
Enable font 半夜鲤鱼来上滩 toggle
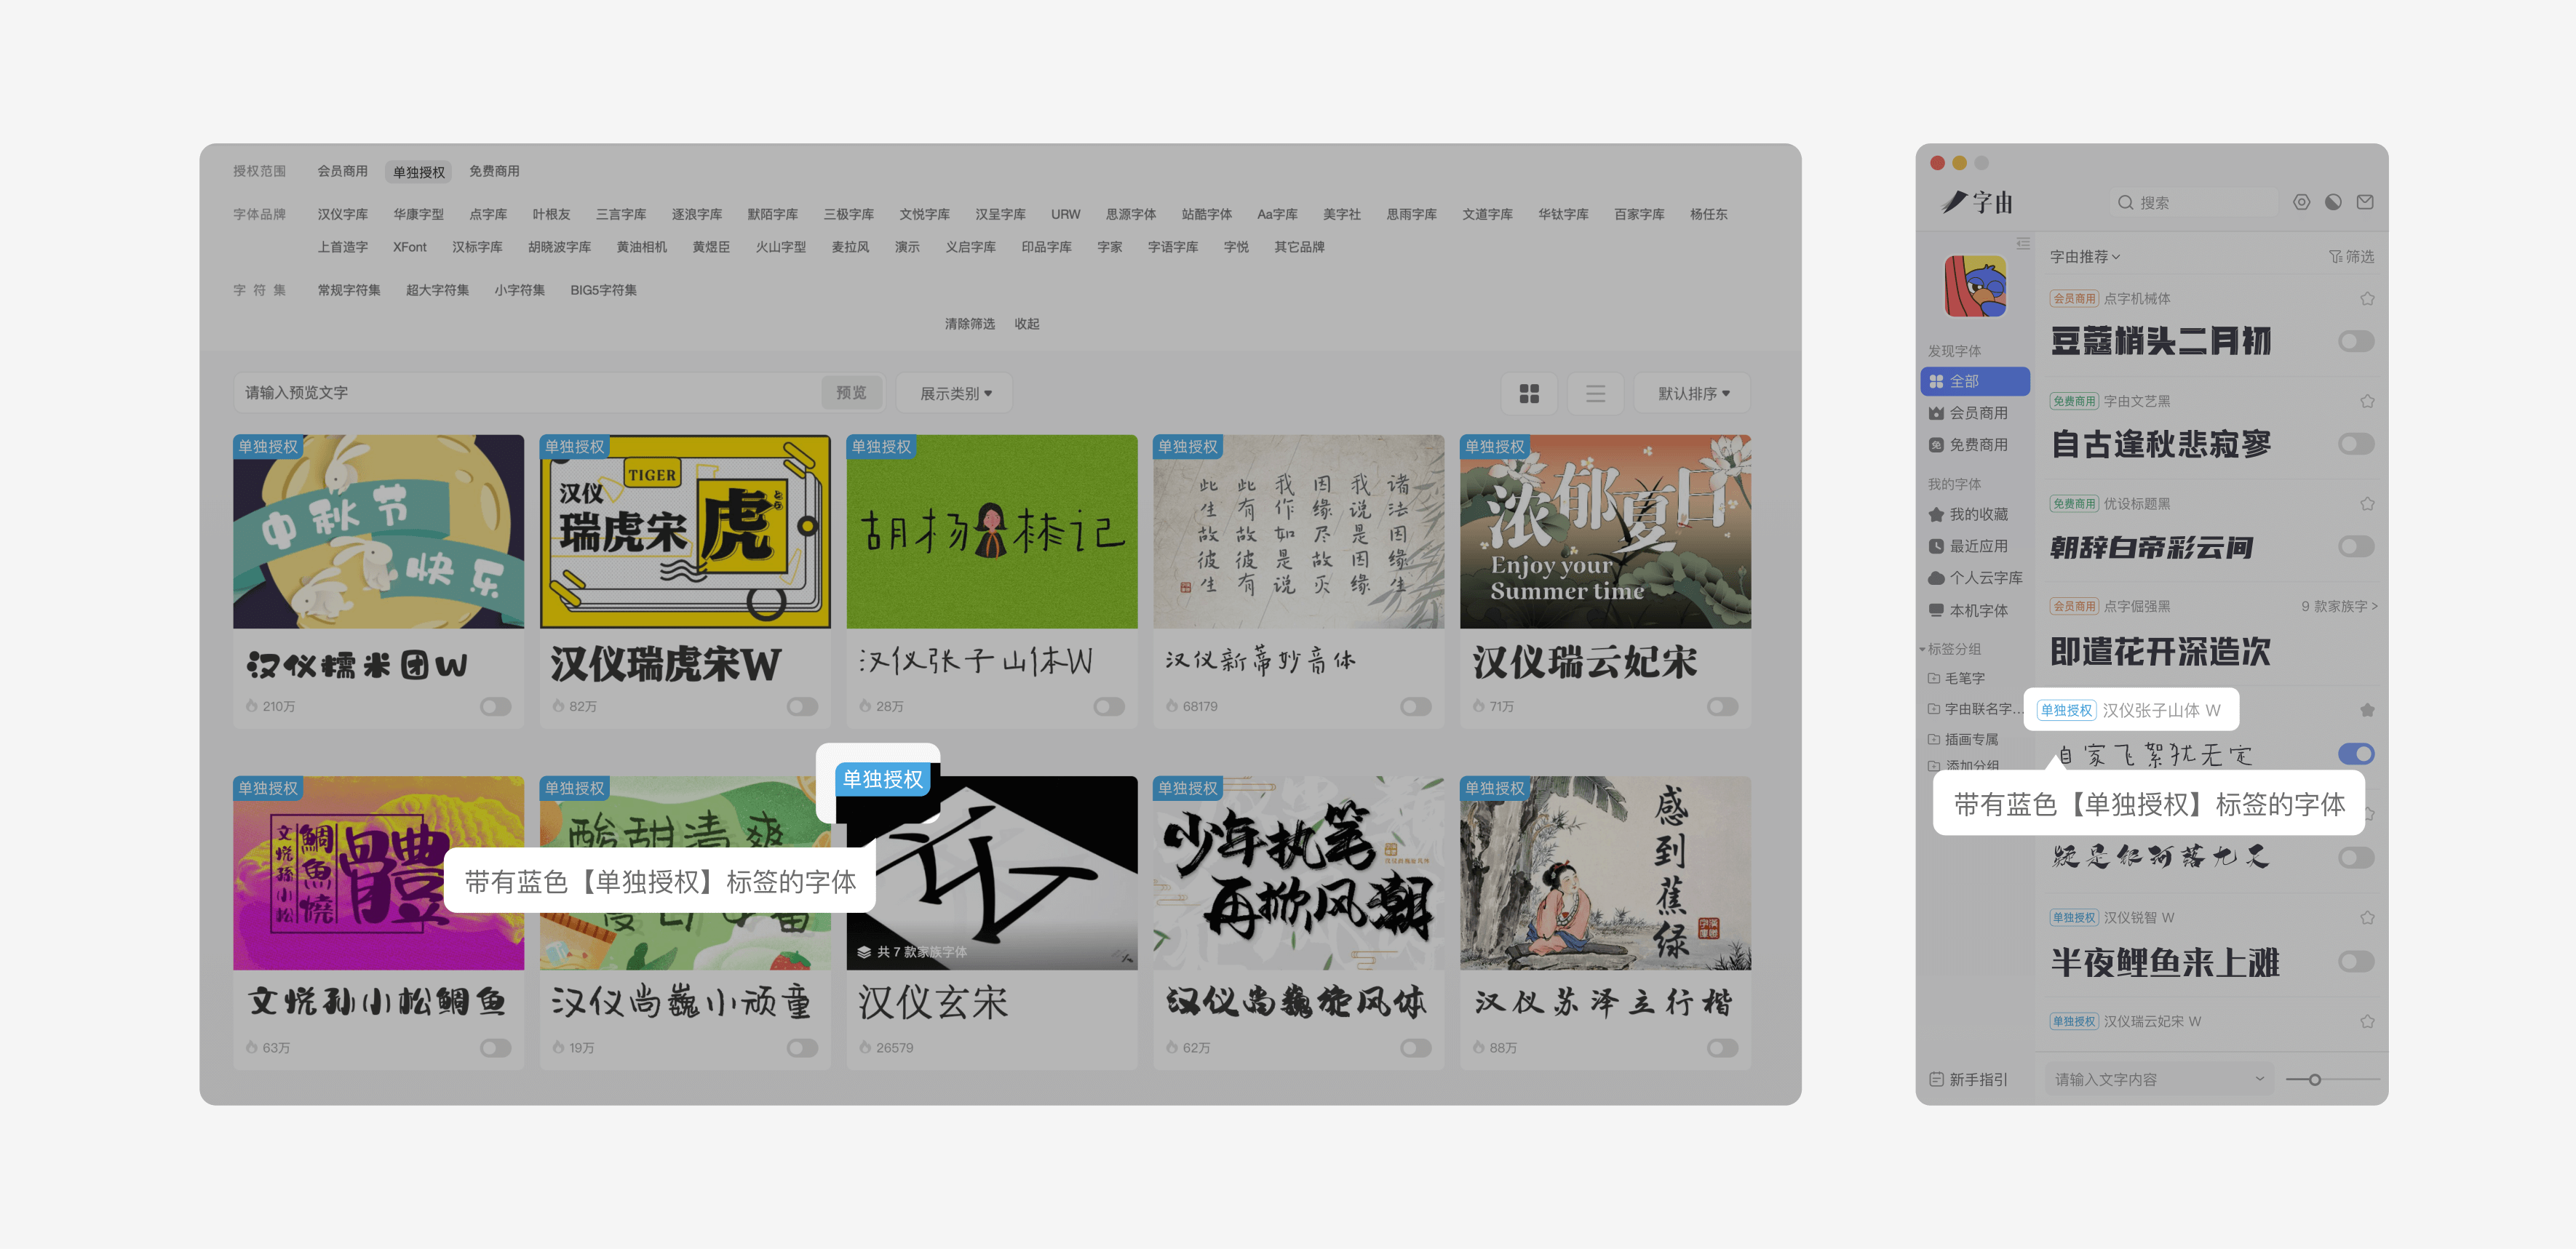[2356, 962]
